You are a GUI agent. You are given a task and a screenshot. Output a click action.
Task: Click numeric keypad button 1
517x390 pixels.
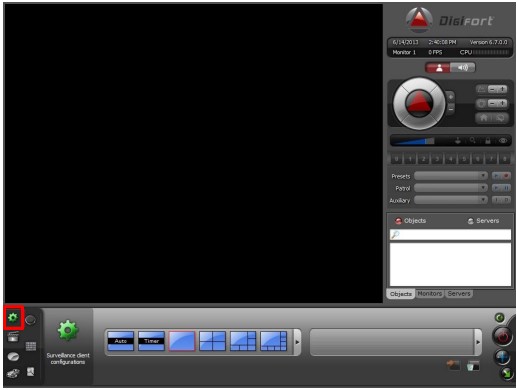coord(410,159)
